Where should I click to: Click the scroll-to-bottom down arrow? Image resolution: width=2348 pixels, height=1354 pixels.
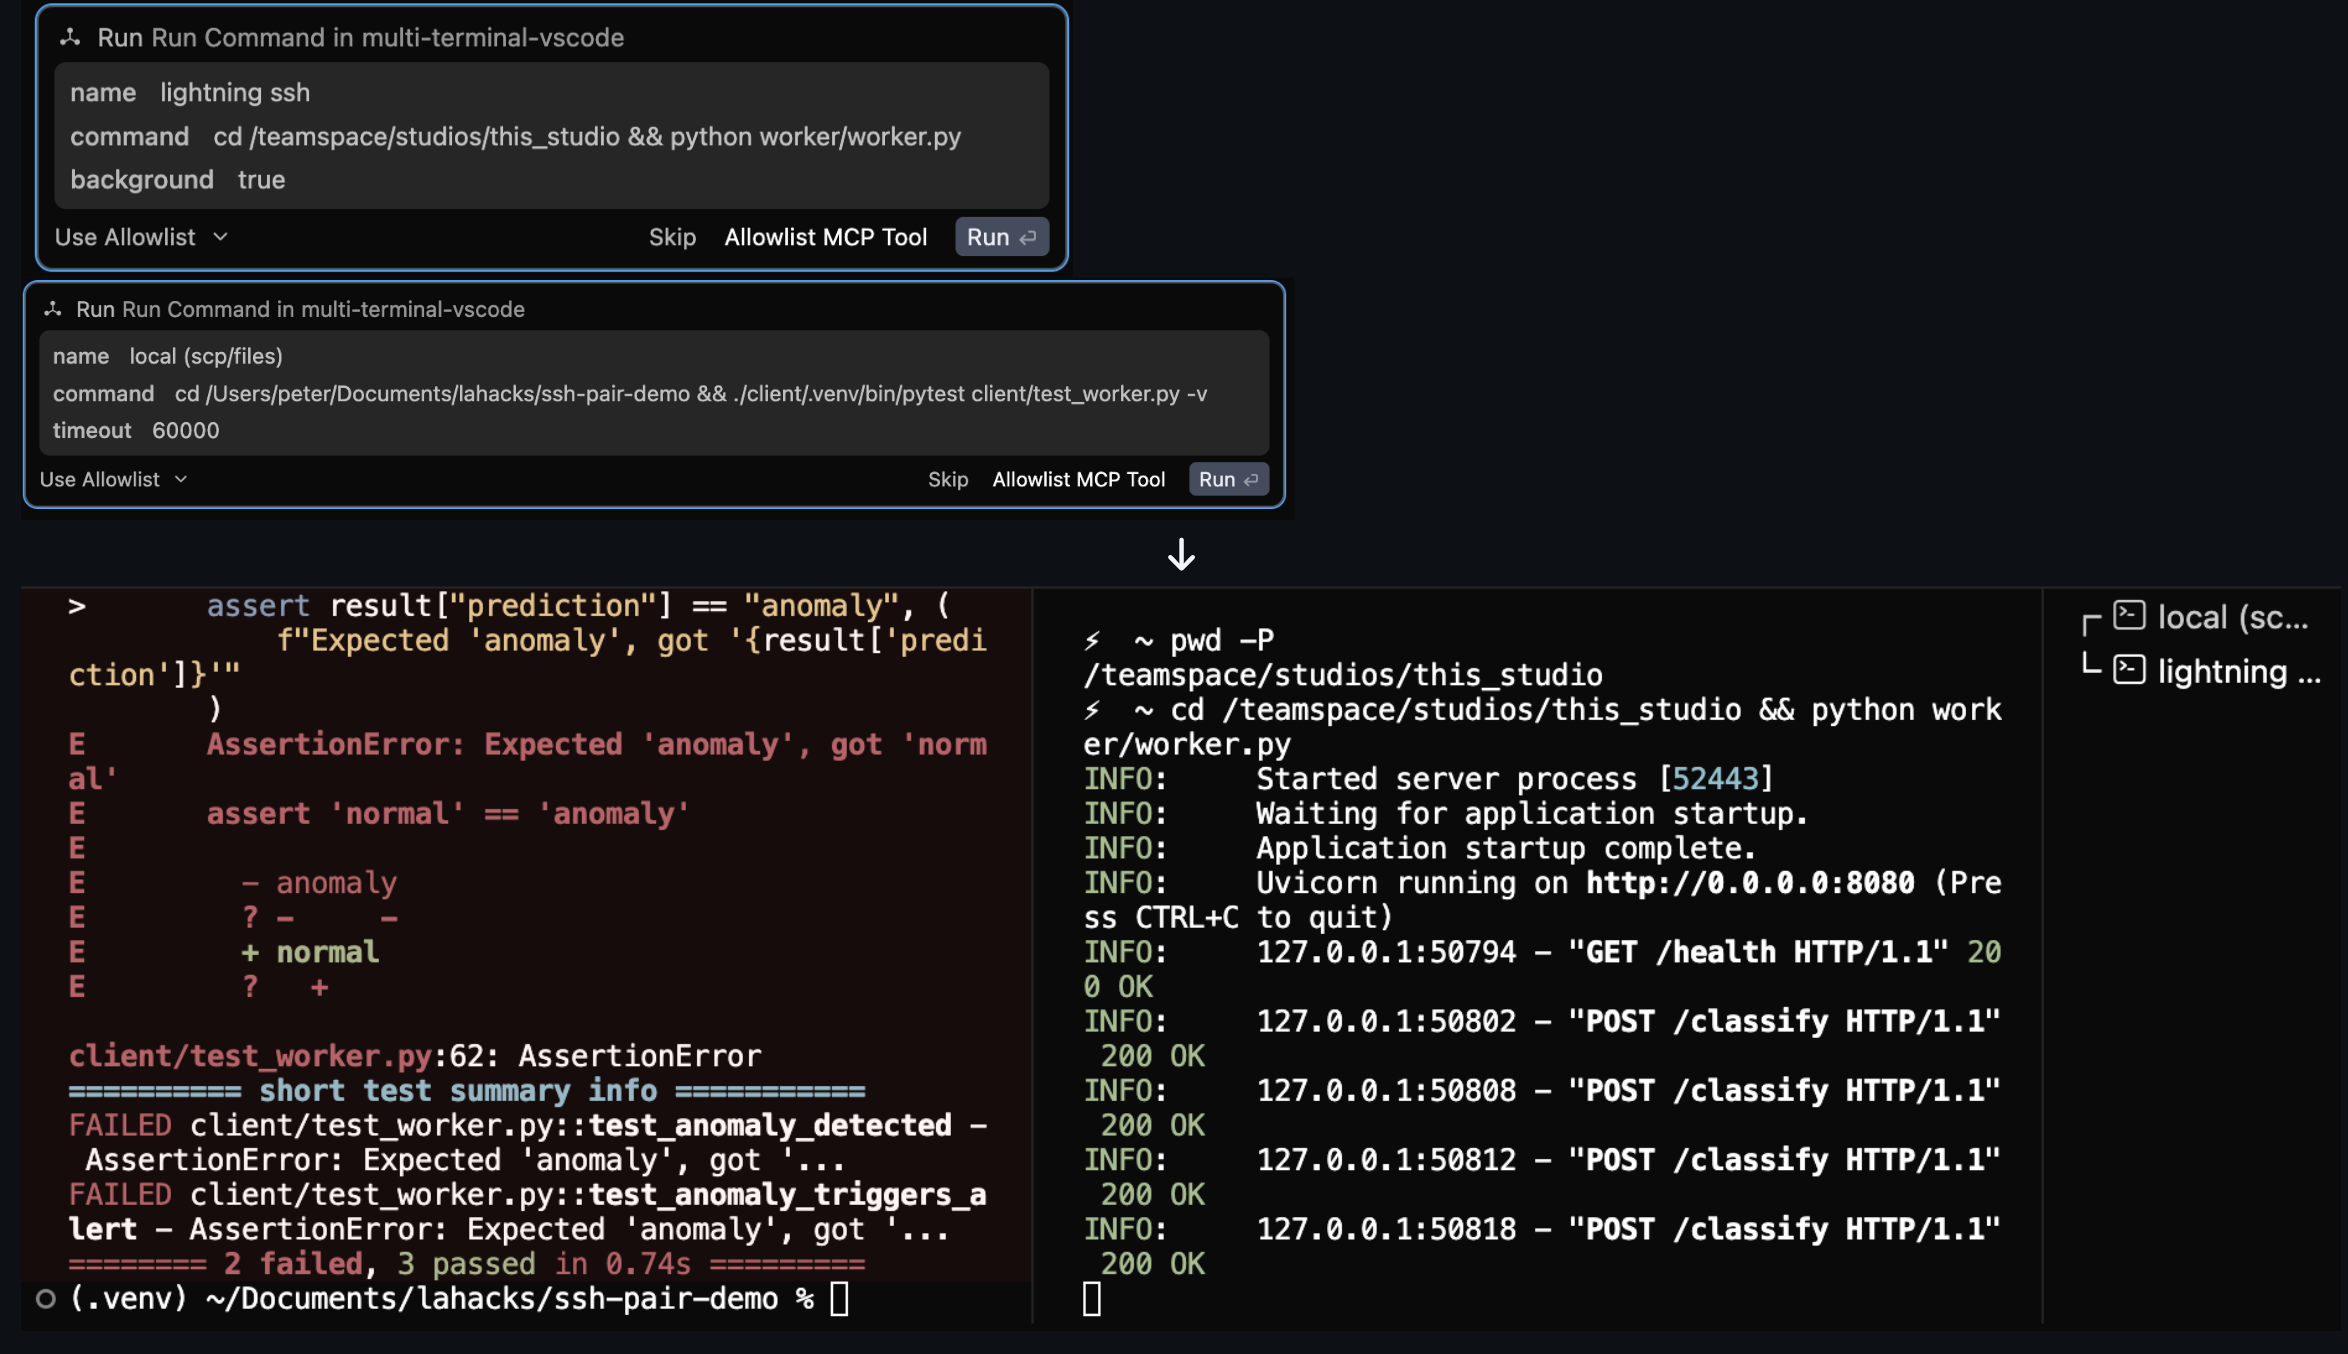pos(1181,554)
